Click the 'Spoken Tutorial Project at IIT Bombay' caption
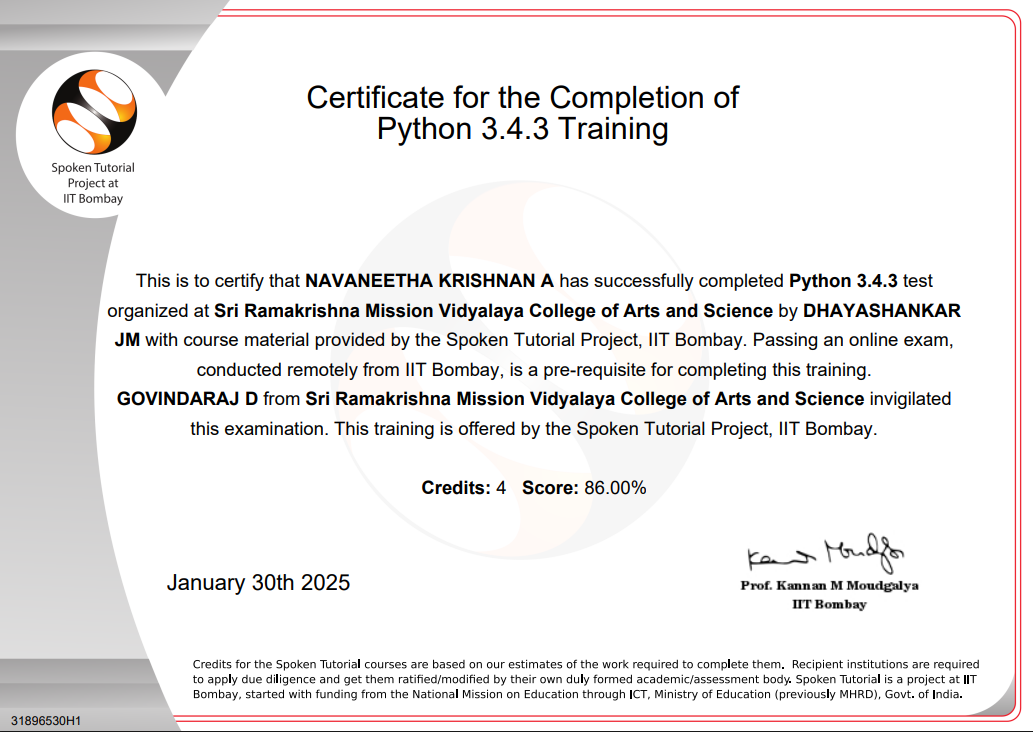 (x=93, y=183)
